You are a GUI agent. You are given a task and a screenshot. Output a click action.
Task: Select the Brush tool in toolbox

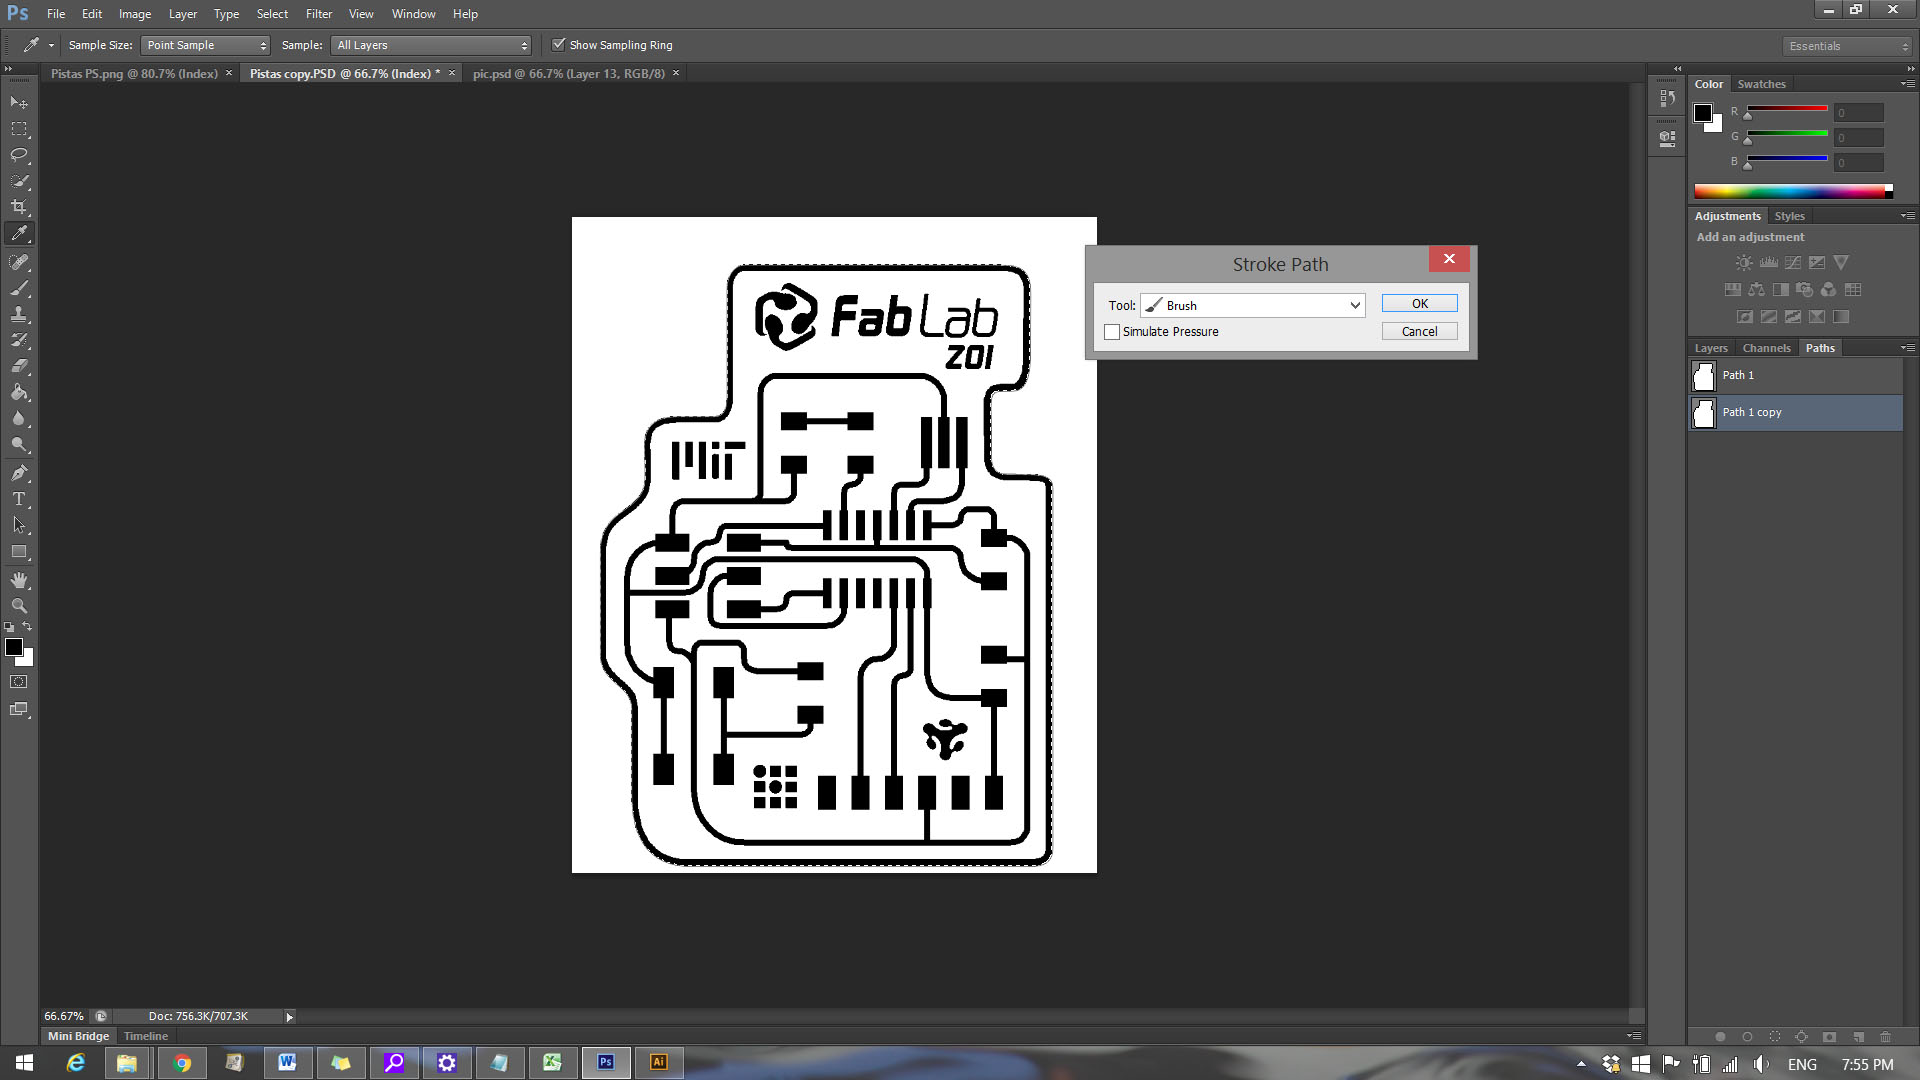tap(19, 288)
